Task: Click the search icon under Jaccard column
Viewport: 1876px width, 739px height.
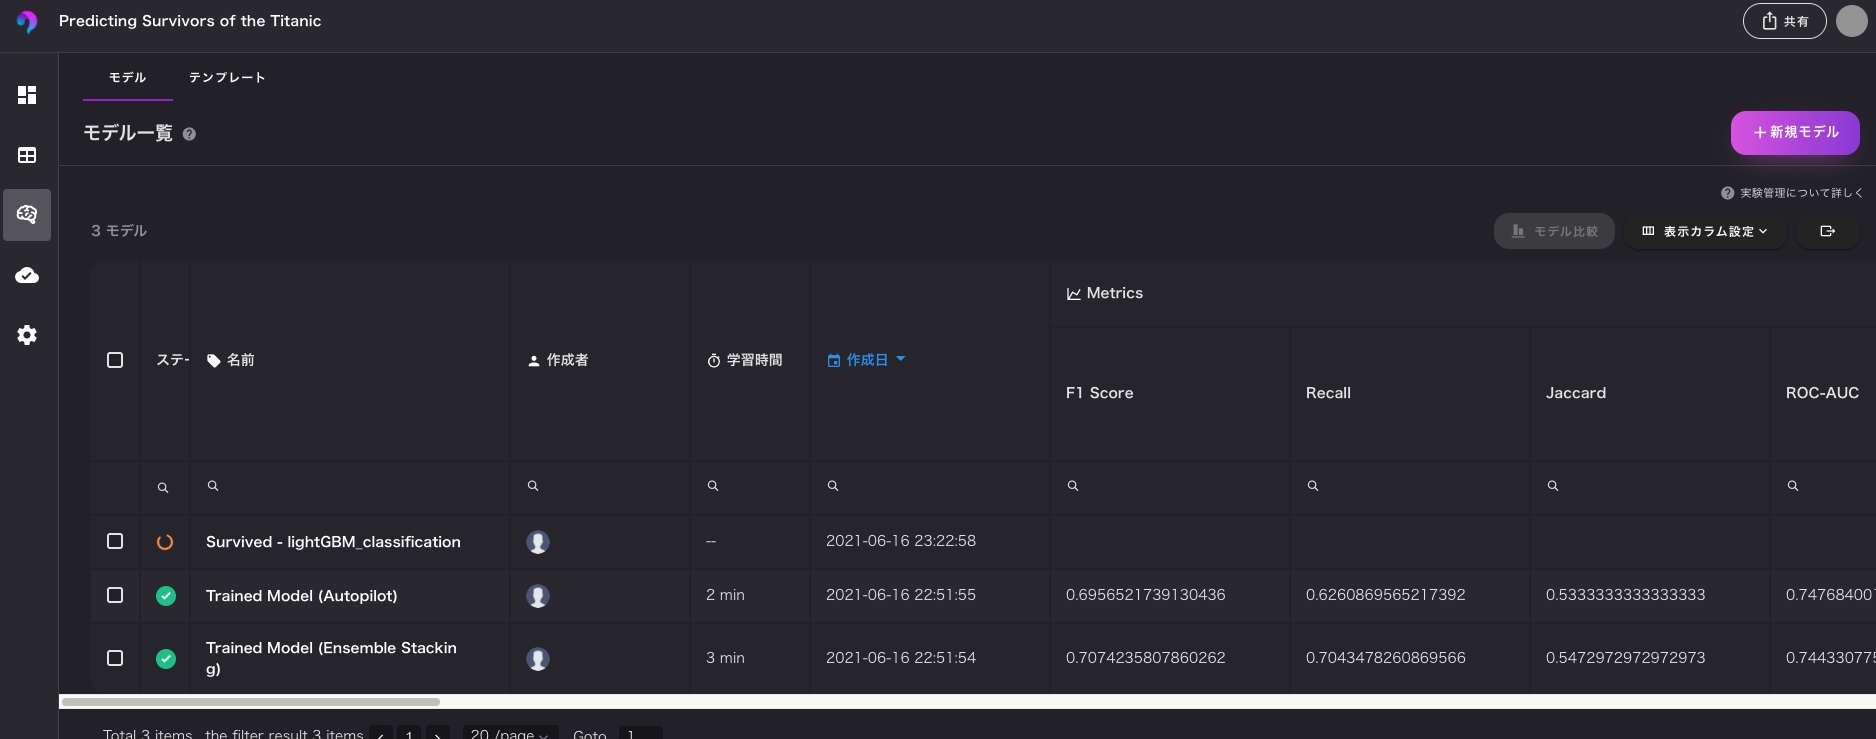Action: coord(1553,486)
